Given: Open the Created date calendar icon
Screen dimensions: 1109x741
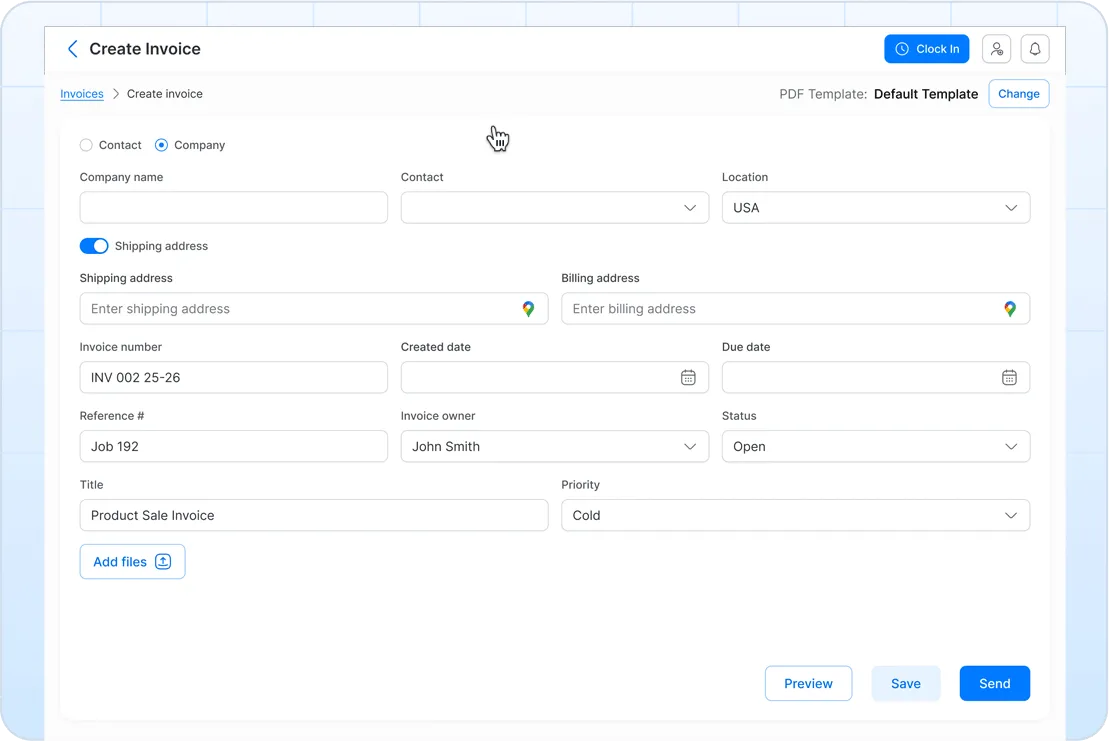Looking at the screenshot, I should pos(688,378).
